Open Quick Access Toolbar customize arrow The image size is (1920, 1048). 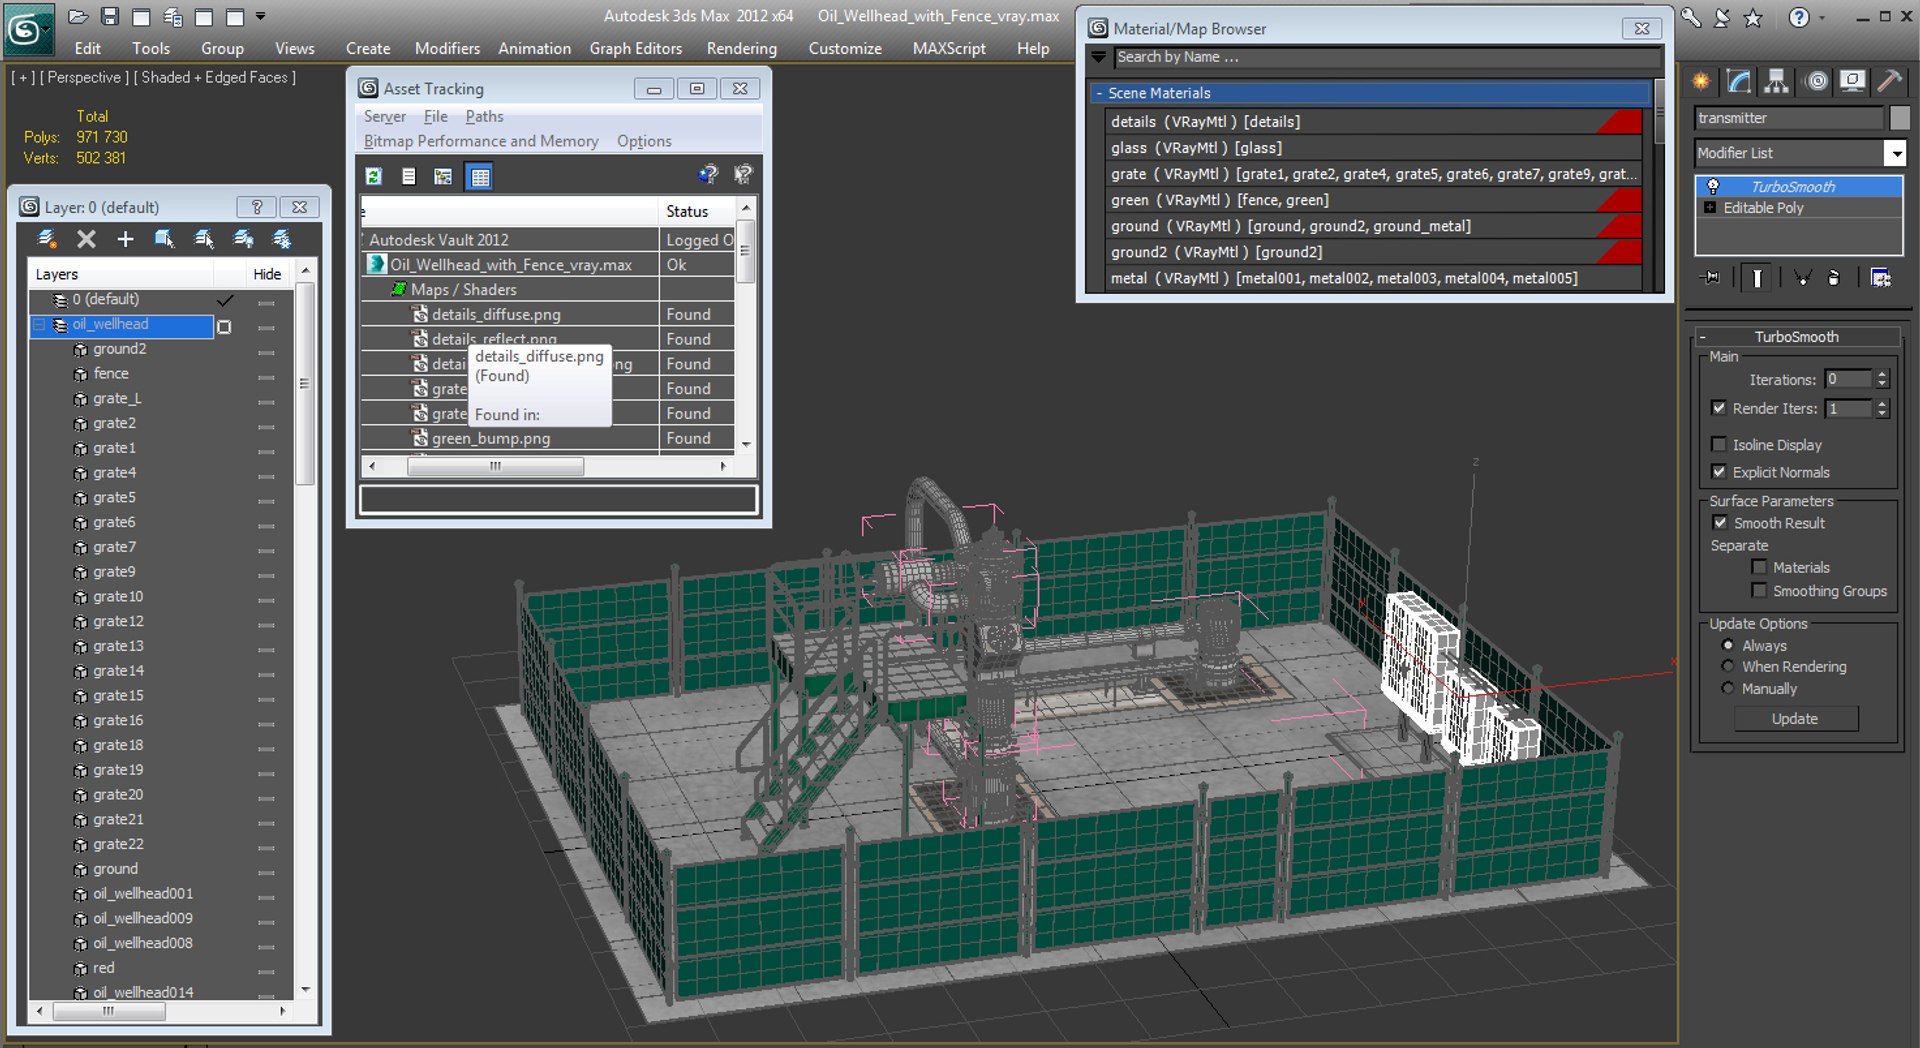coord(261,17)
